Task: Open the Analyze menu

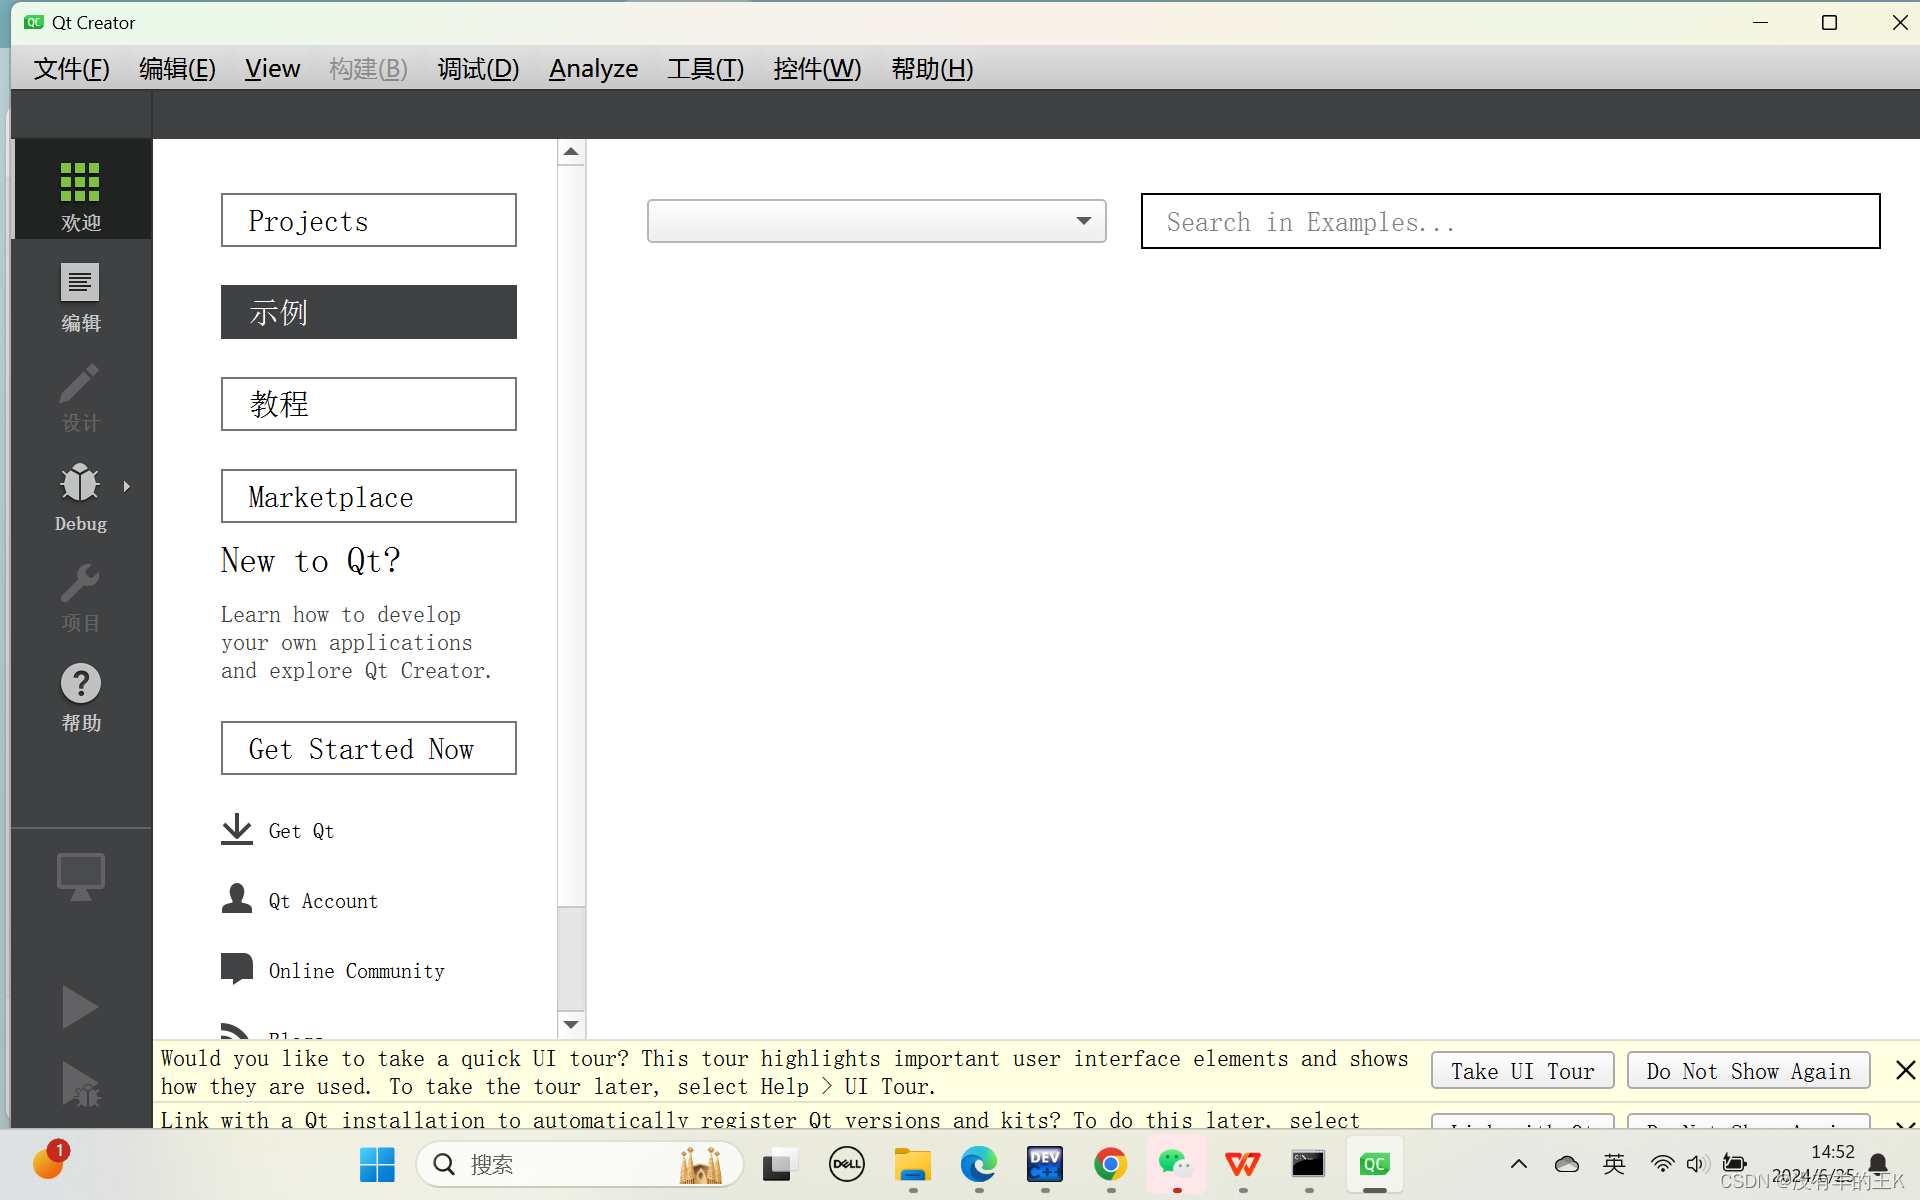Action: [593, 69]
